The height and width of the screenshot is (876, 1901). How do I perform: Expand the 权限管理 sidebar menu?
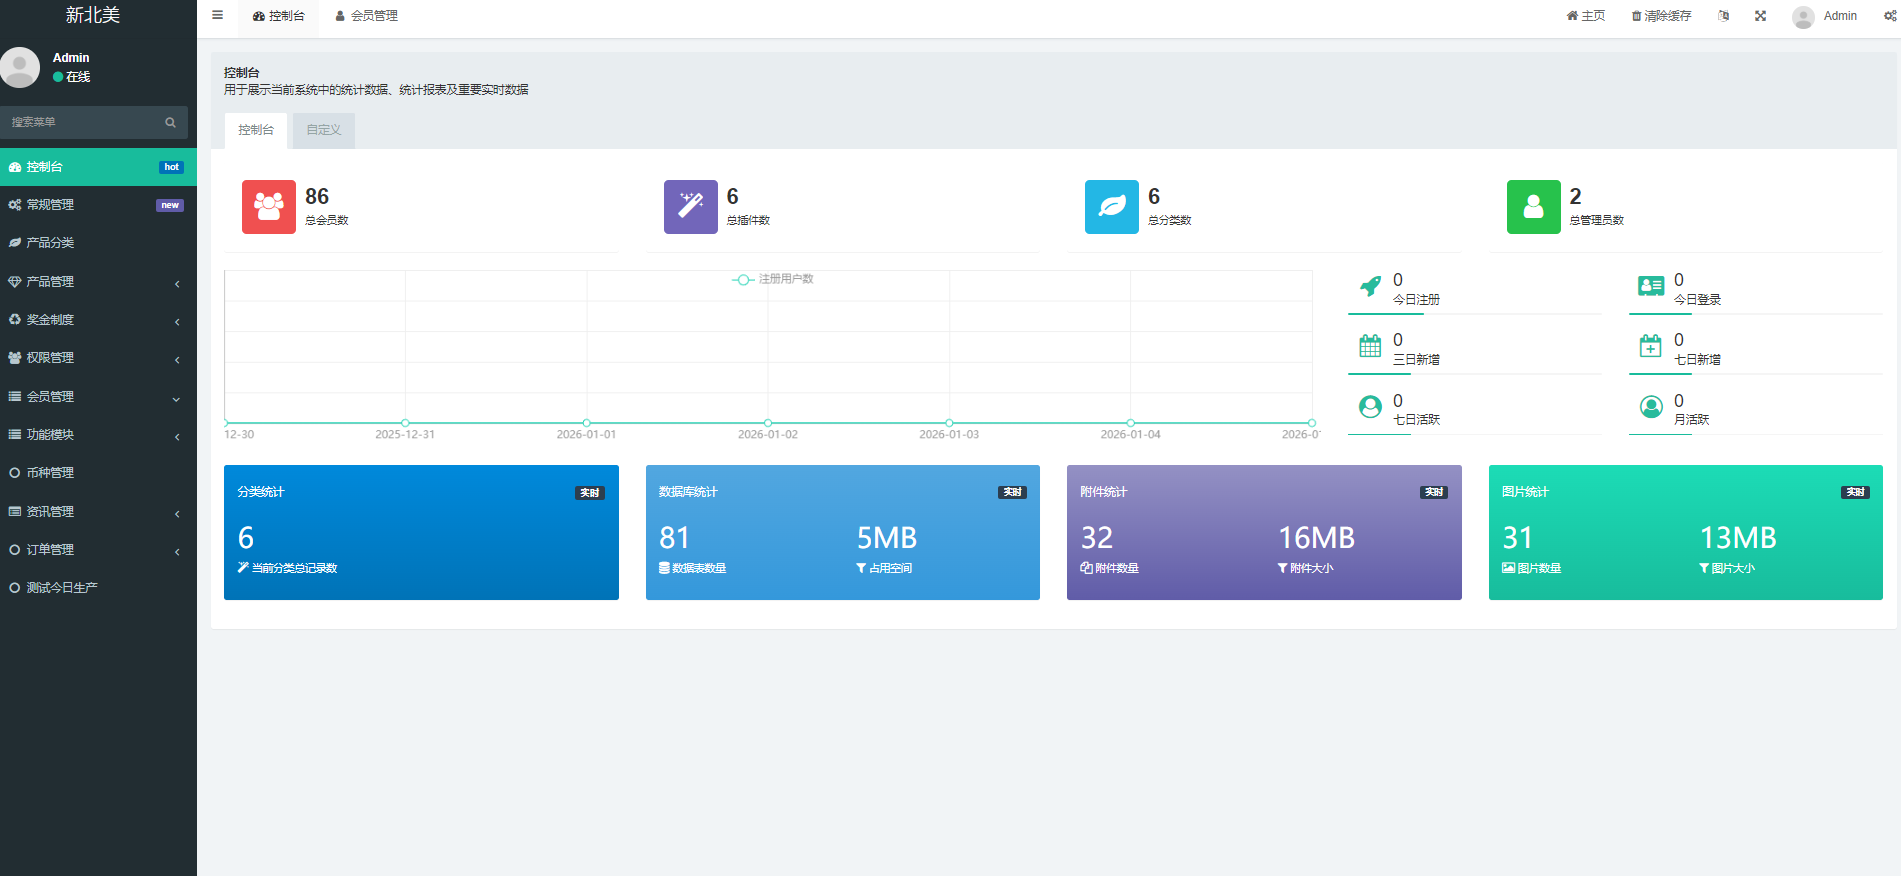click(97, 358)
